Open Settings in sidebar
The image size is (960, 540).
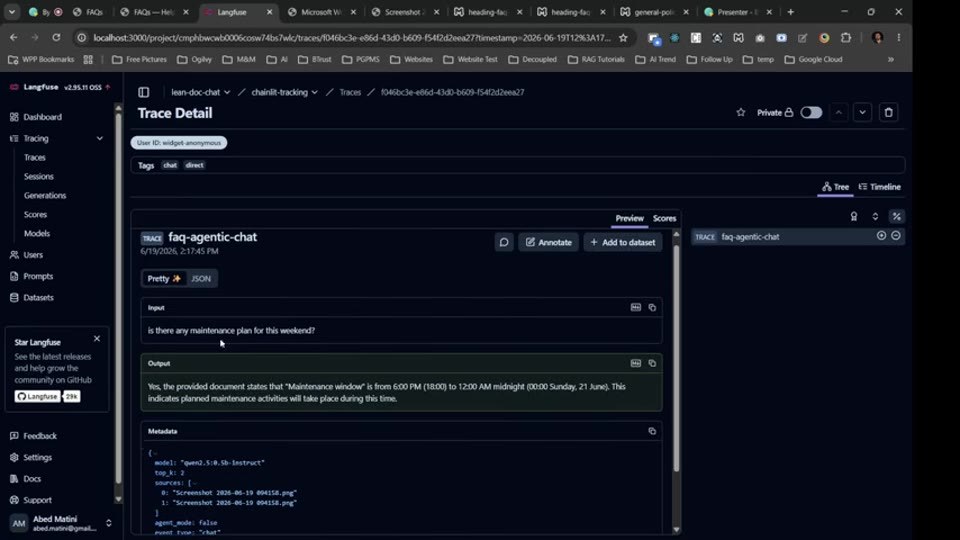(x=37, y=457)
